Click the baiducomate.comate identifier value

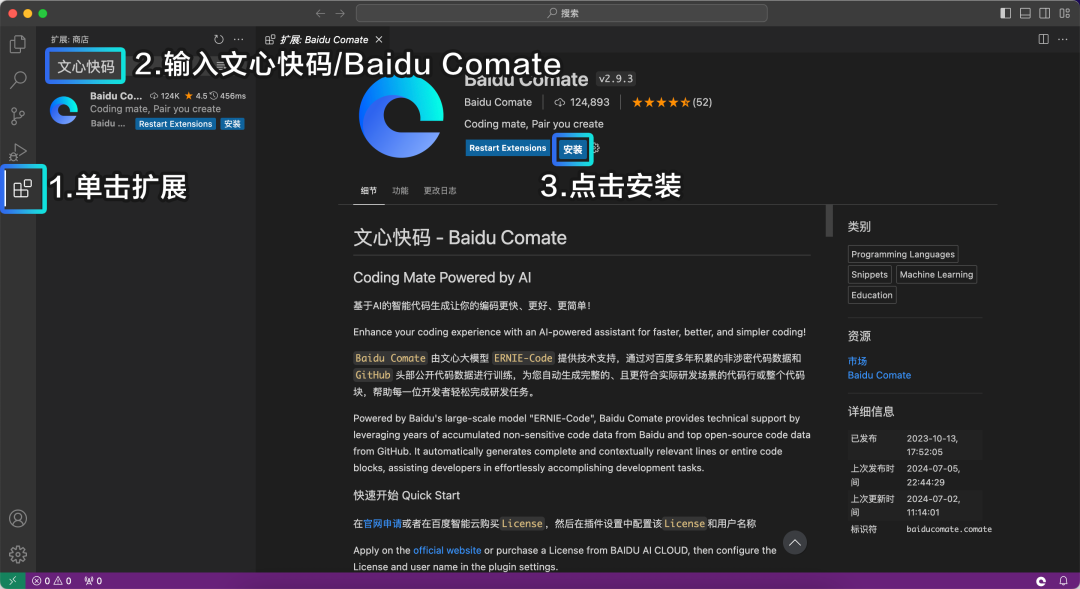pyautogui.click(x=948, y=529)
